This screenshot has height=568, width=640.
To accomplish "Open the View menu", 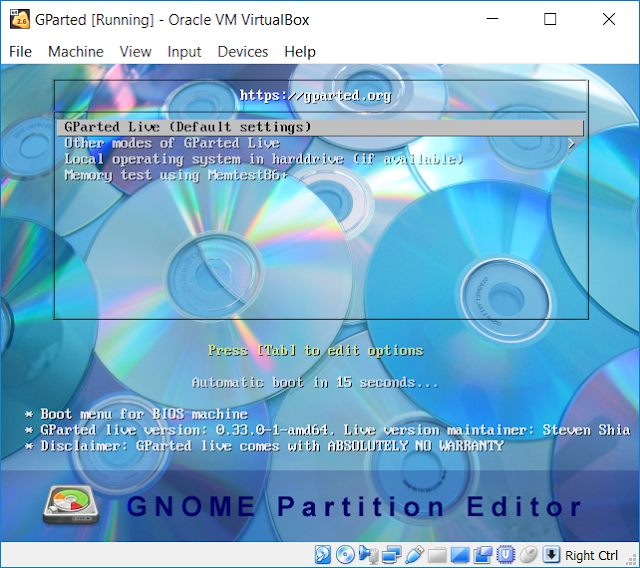I will click(x=136, y=52).
